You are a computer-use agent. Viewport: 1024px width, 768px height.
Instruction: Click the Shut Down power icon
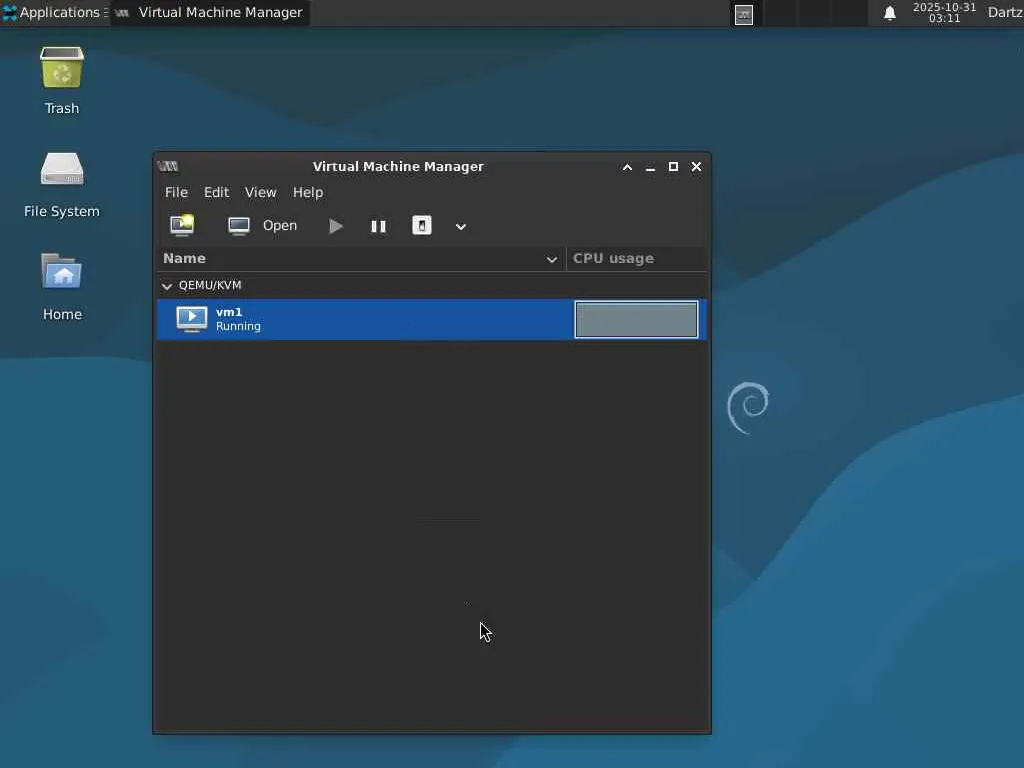422,225
